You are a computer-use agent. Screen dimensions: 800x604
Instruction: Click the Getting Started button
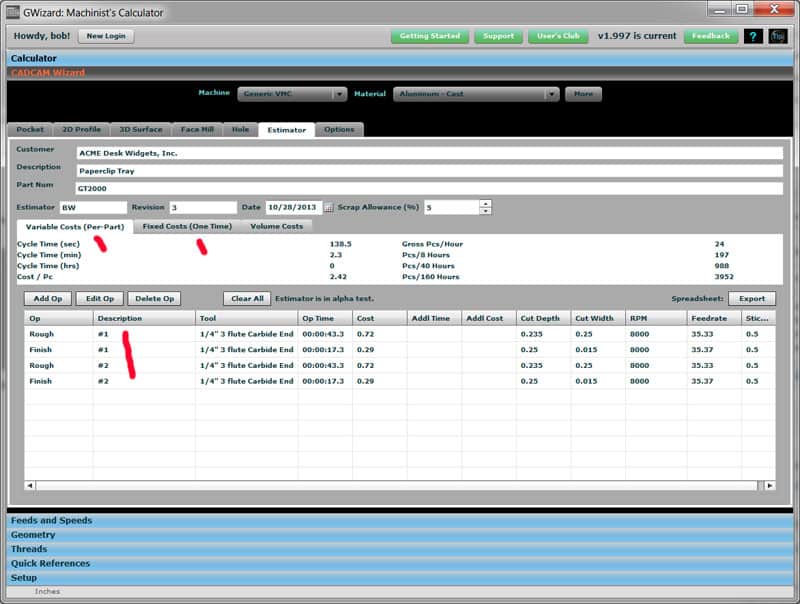(430, 36)
